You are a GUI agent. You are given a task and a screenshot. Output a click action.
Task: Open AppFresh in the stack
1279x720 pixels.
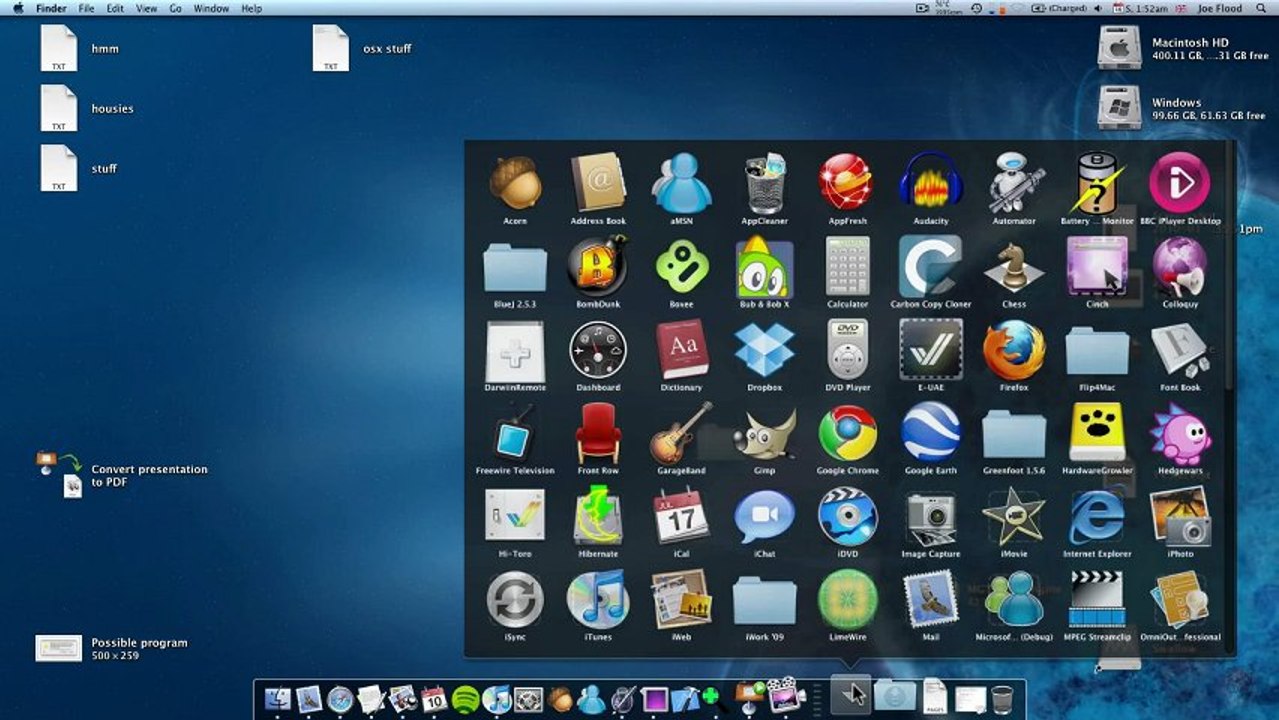point(847,182)
